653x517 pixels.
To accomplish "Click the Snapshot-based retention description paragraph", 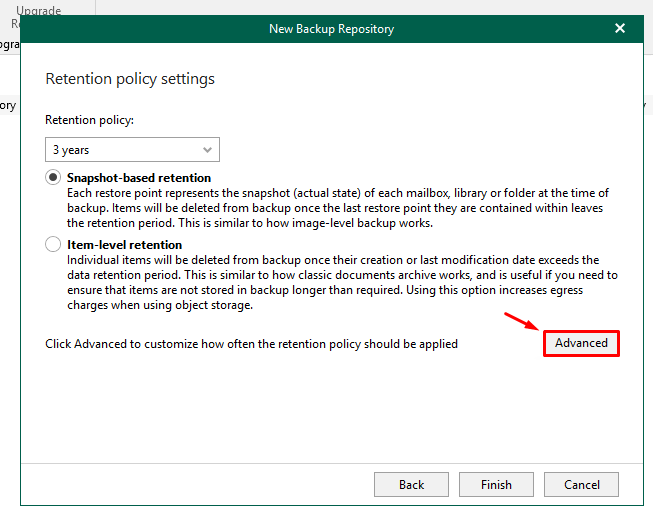I will pos(337,208).
